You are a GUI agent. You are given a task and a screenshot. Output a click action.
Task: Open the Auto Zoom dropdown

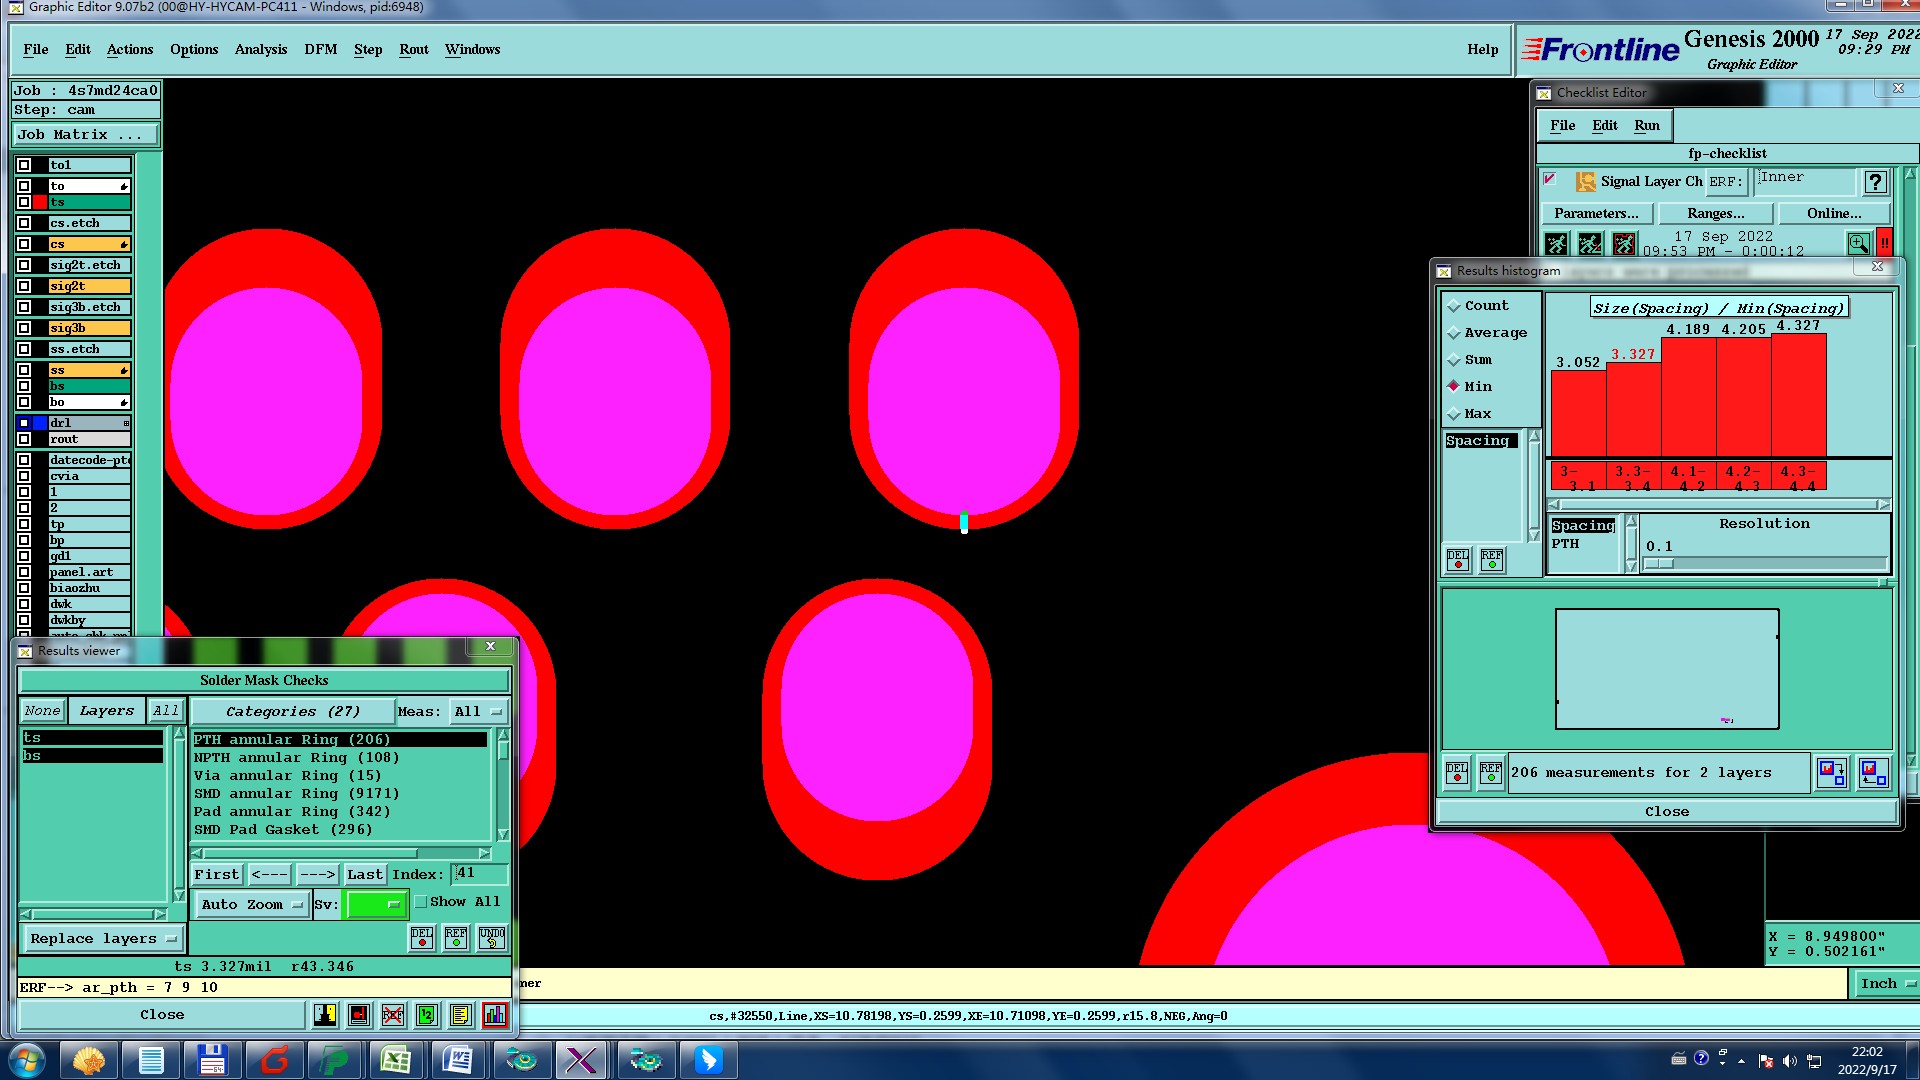click(x=251, y=905)
